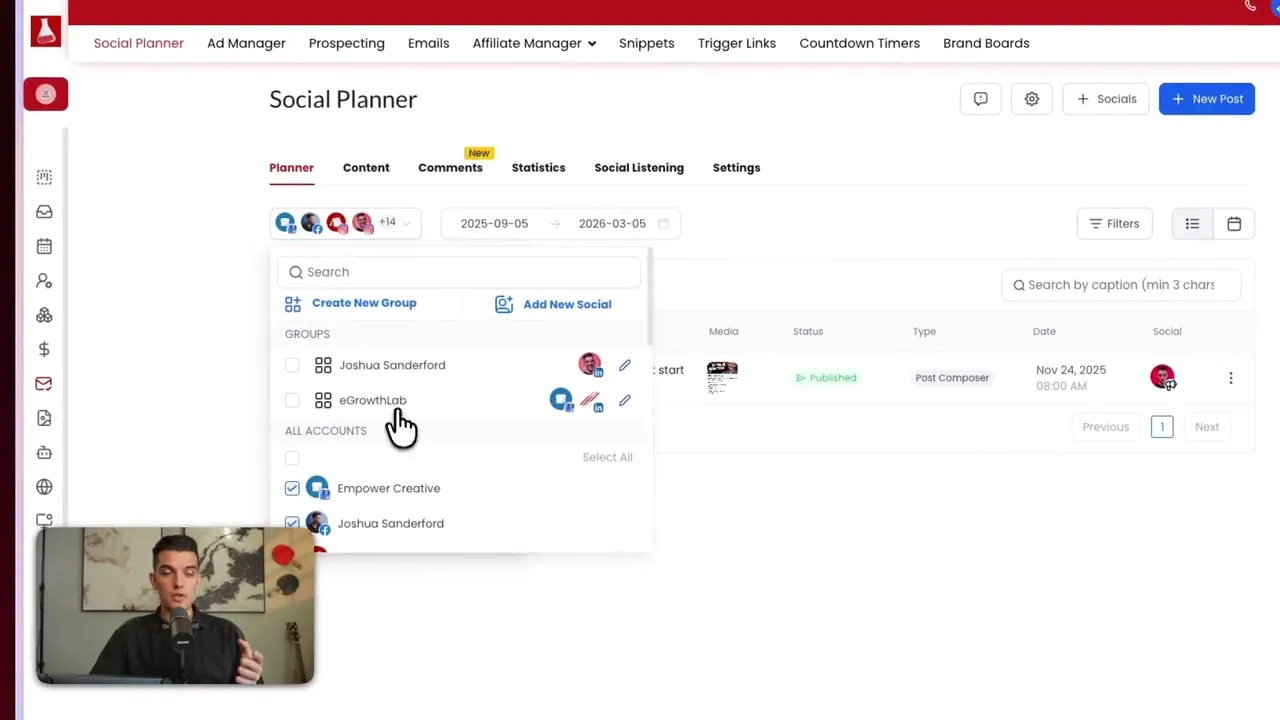
Task: Open the Statistics tab
Action: click(538, 168)
